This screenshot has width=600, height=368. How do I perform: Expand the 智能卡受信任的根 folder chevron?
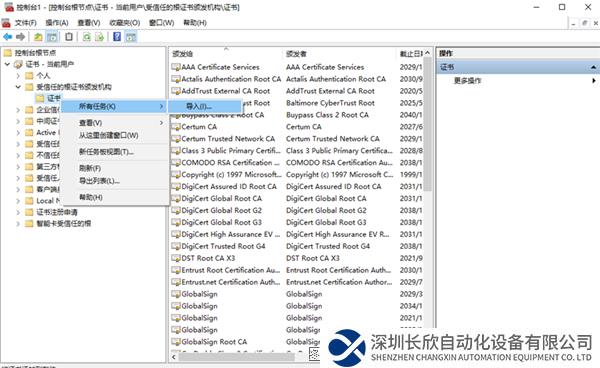click(x=18, y=223)
